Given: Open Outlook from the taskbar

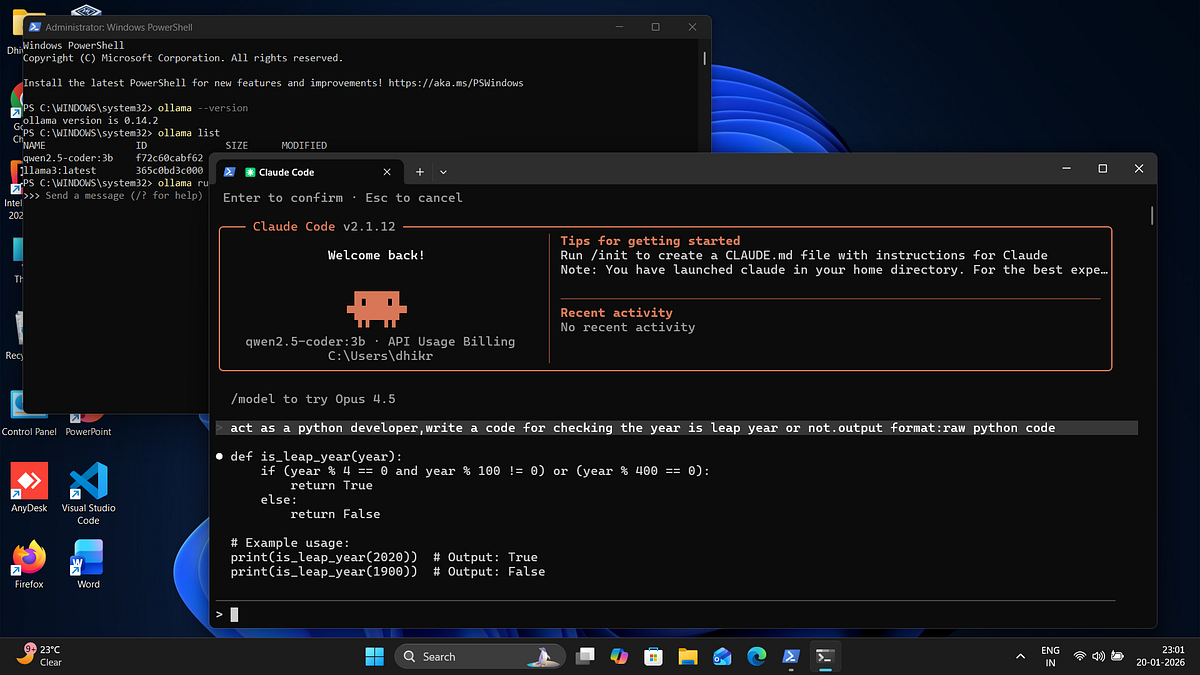Looking at the screenshot, I should click(722, 656).
